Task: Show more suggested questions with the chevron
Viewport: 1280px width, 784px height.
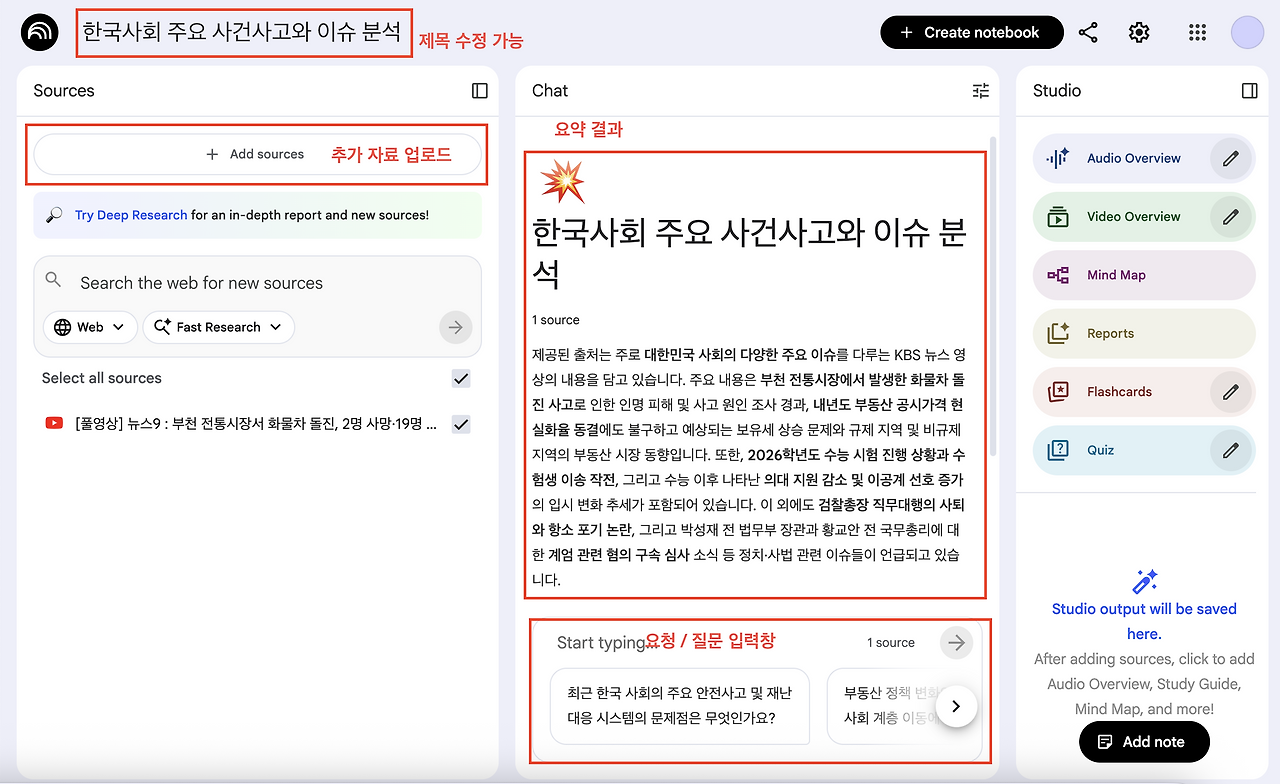Action: tap(956, 706)
